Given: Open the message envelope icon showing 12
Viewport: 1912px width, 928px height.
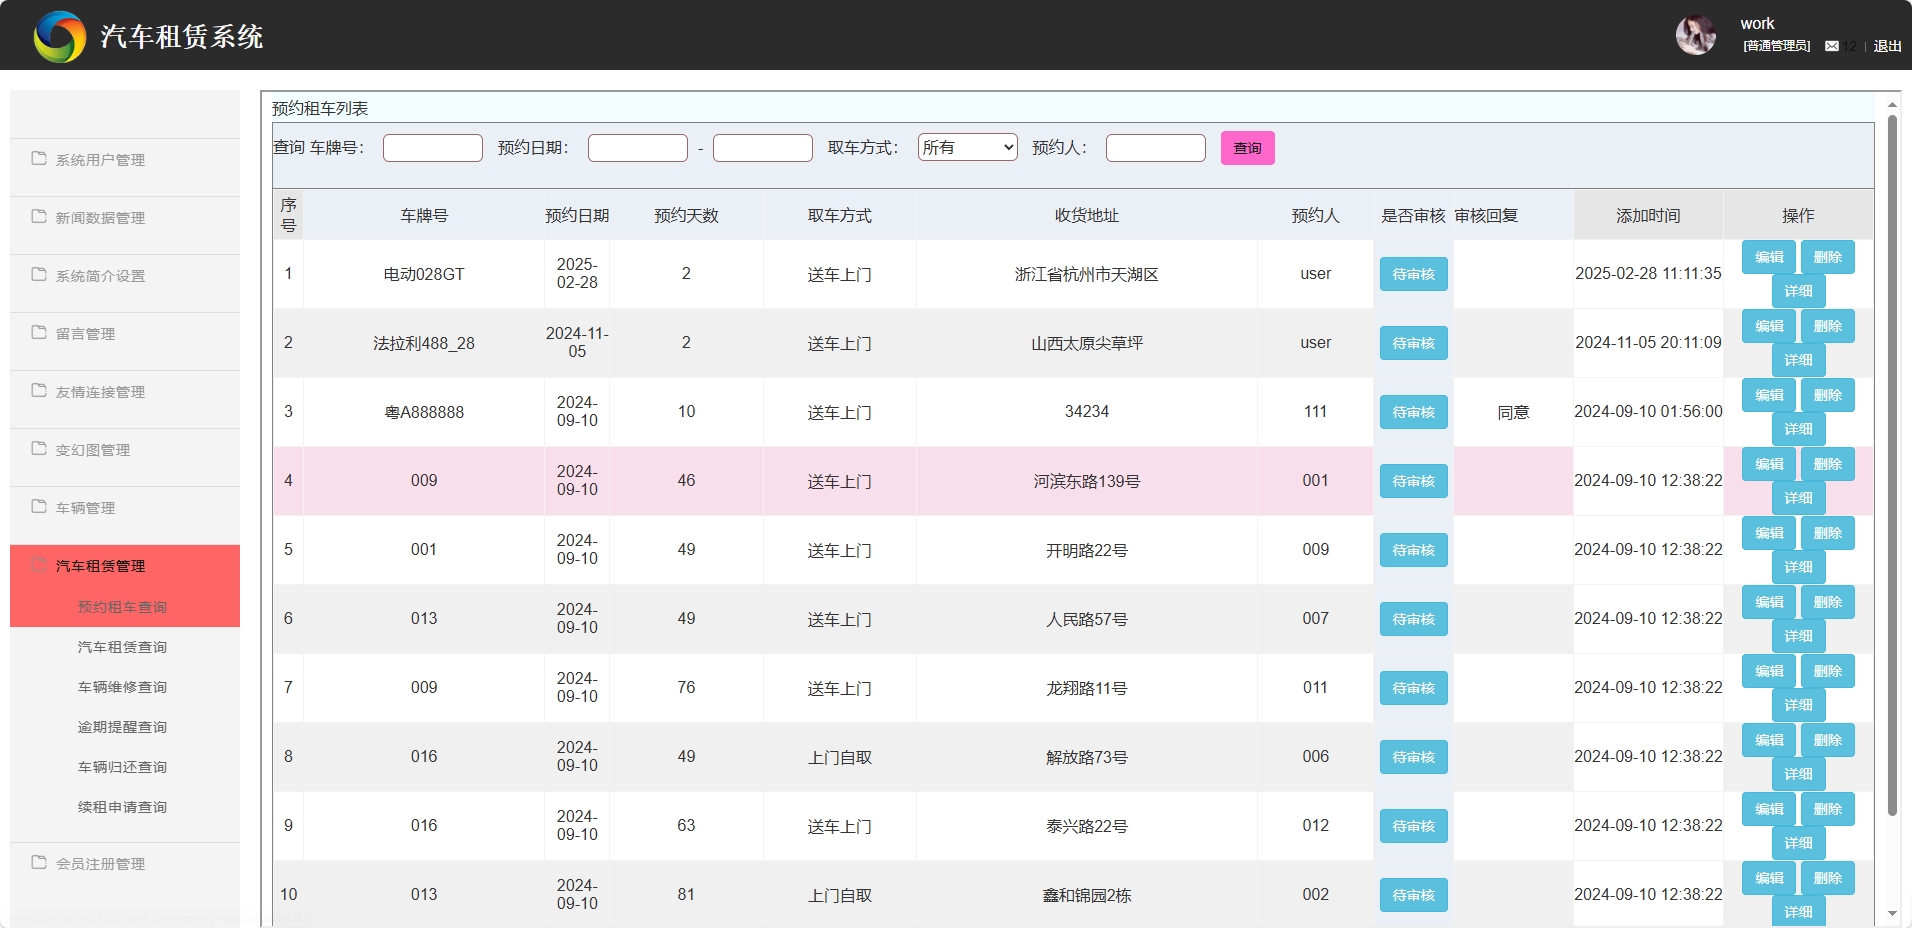Looking at the screenshot, I should coord(1833,46).
